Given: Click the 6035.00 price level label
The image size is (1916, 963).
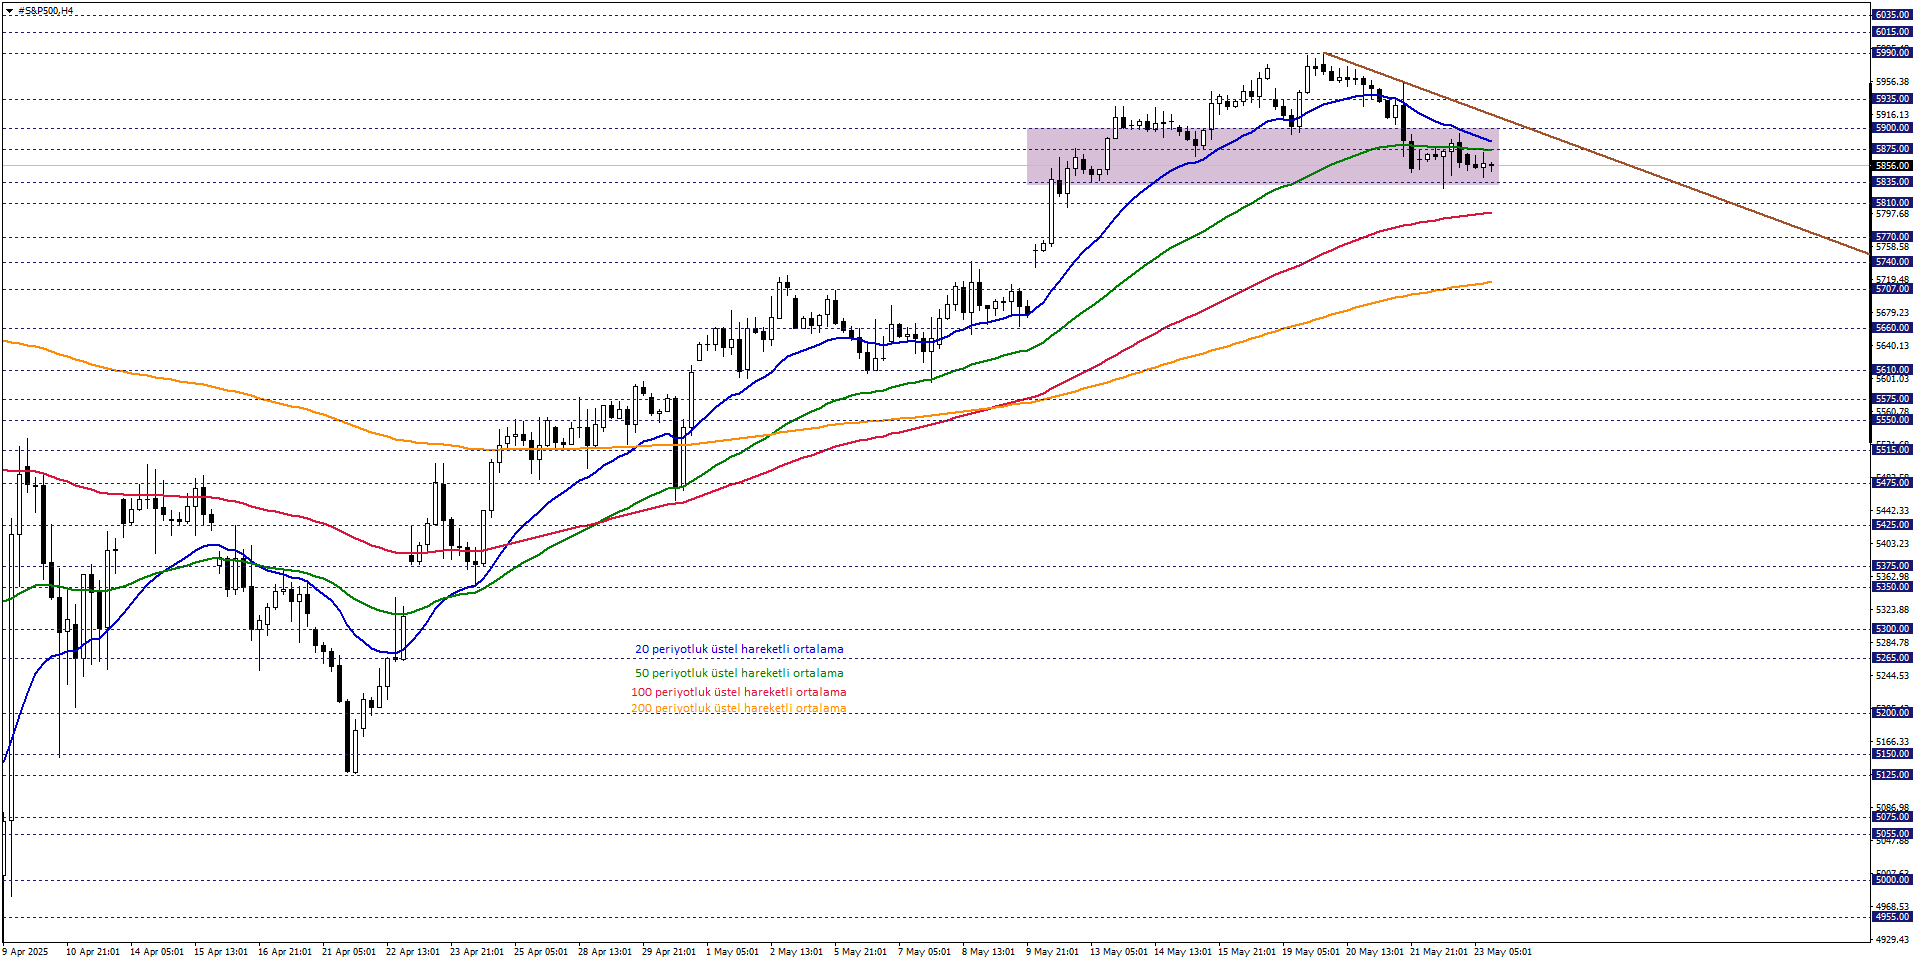Looking at the screenshot, I should (1892, 15).
